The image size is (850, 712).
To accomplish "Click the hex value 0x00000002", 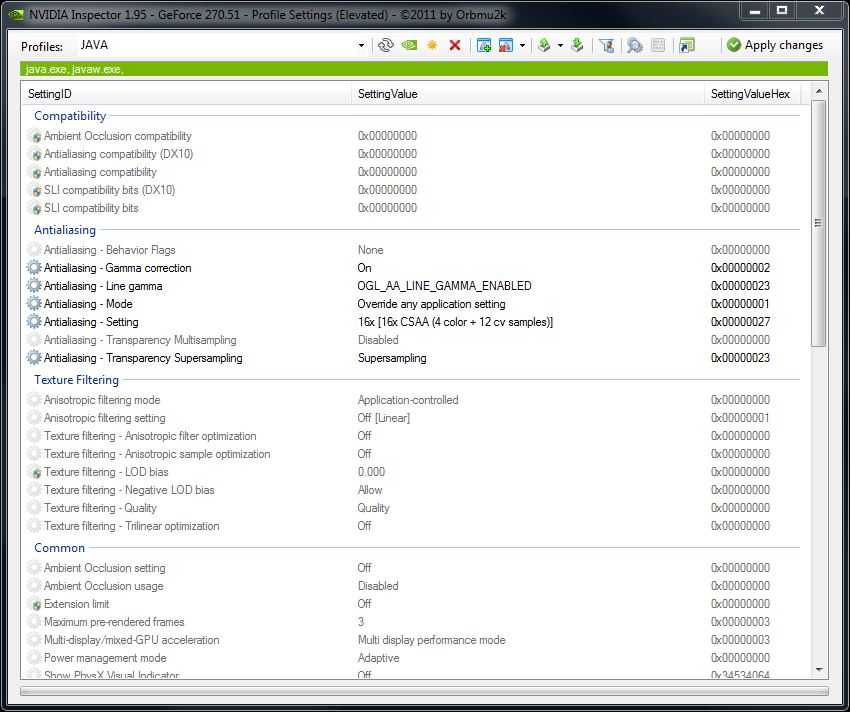I will click(740, 267).
